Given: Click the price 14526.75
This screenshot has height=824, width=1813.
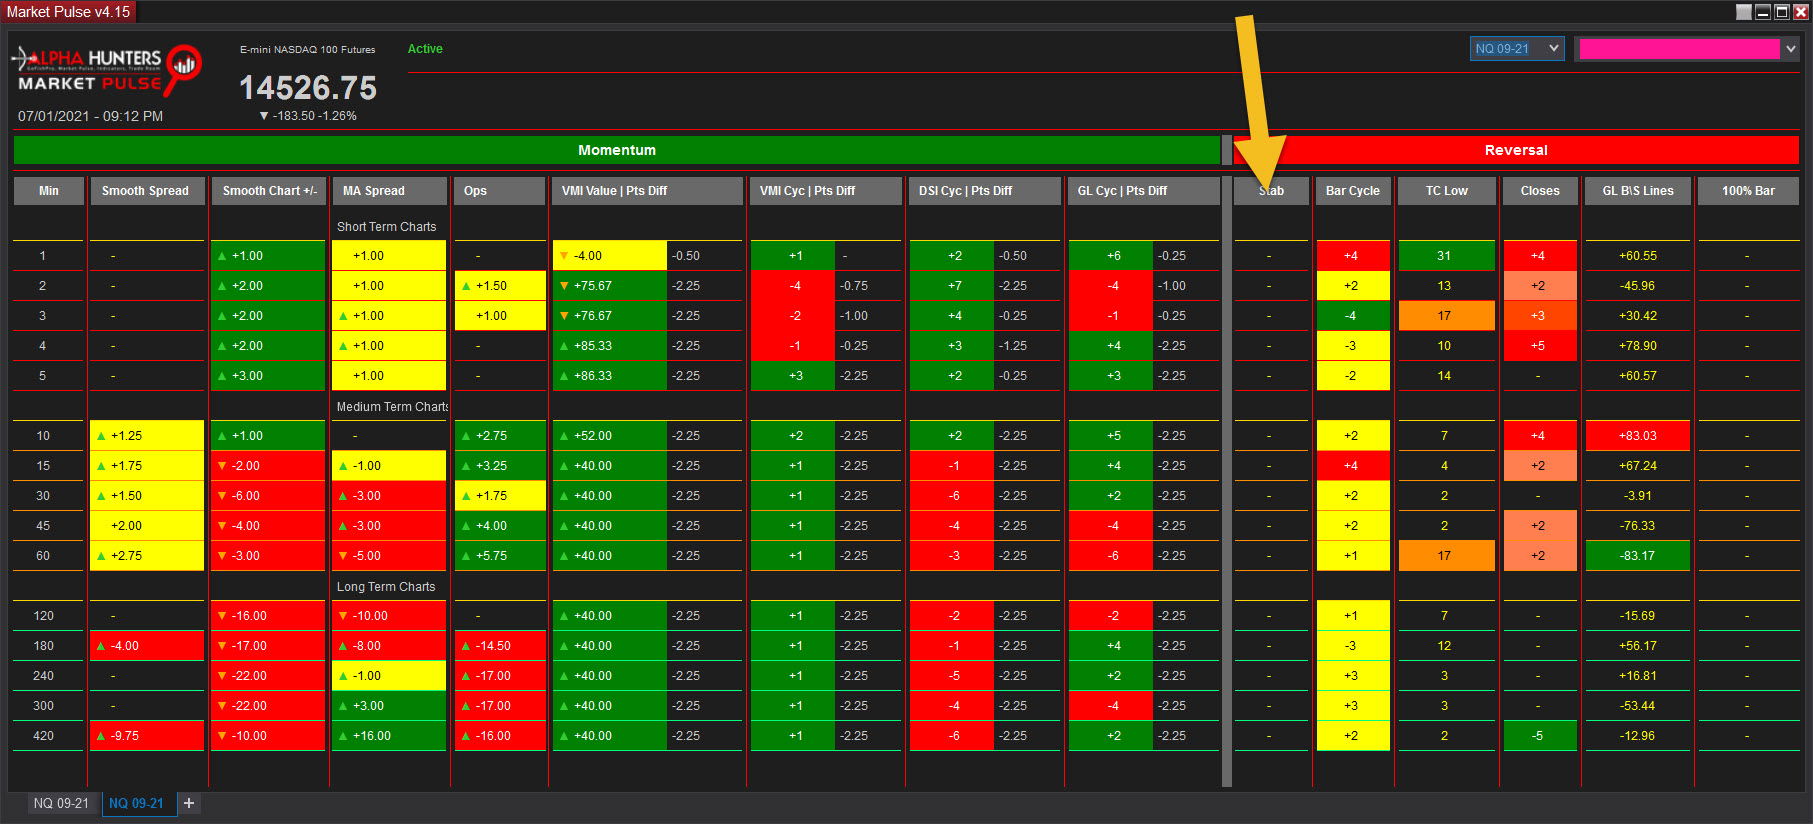Looking at the screenshot, I should click(x=308, y=88).
